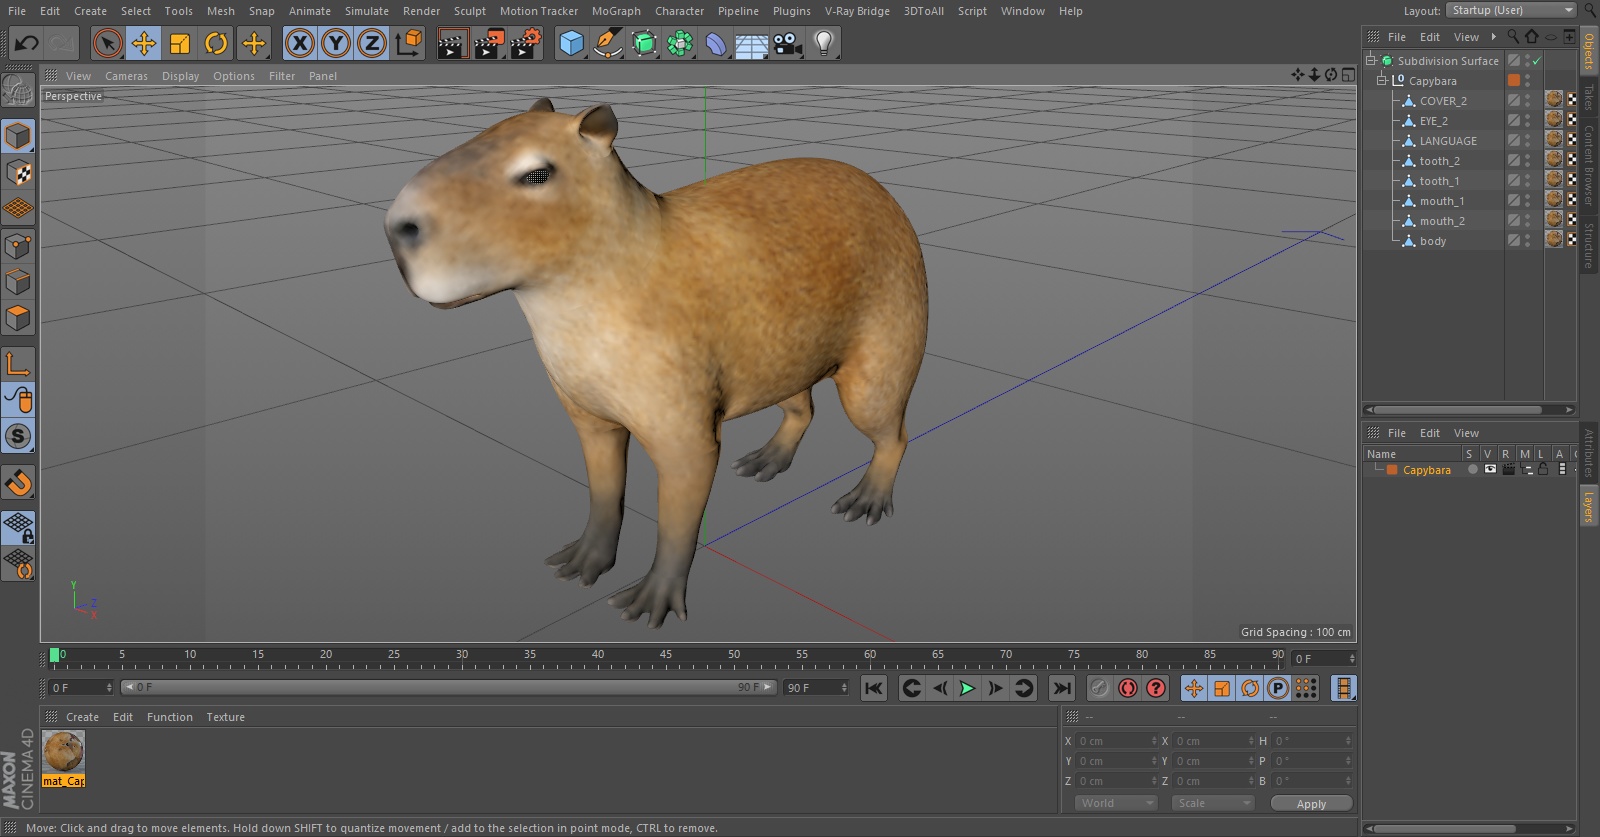The width and height of the screenshot is (1600, 837).
Task: Collapse the Subdivision Surface tree node
Action: (1371, 60)
